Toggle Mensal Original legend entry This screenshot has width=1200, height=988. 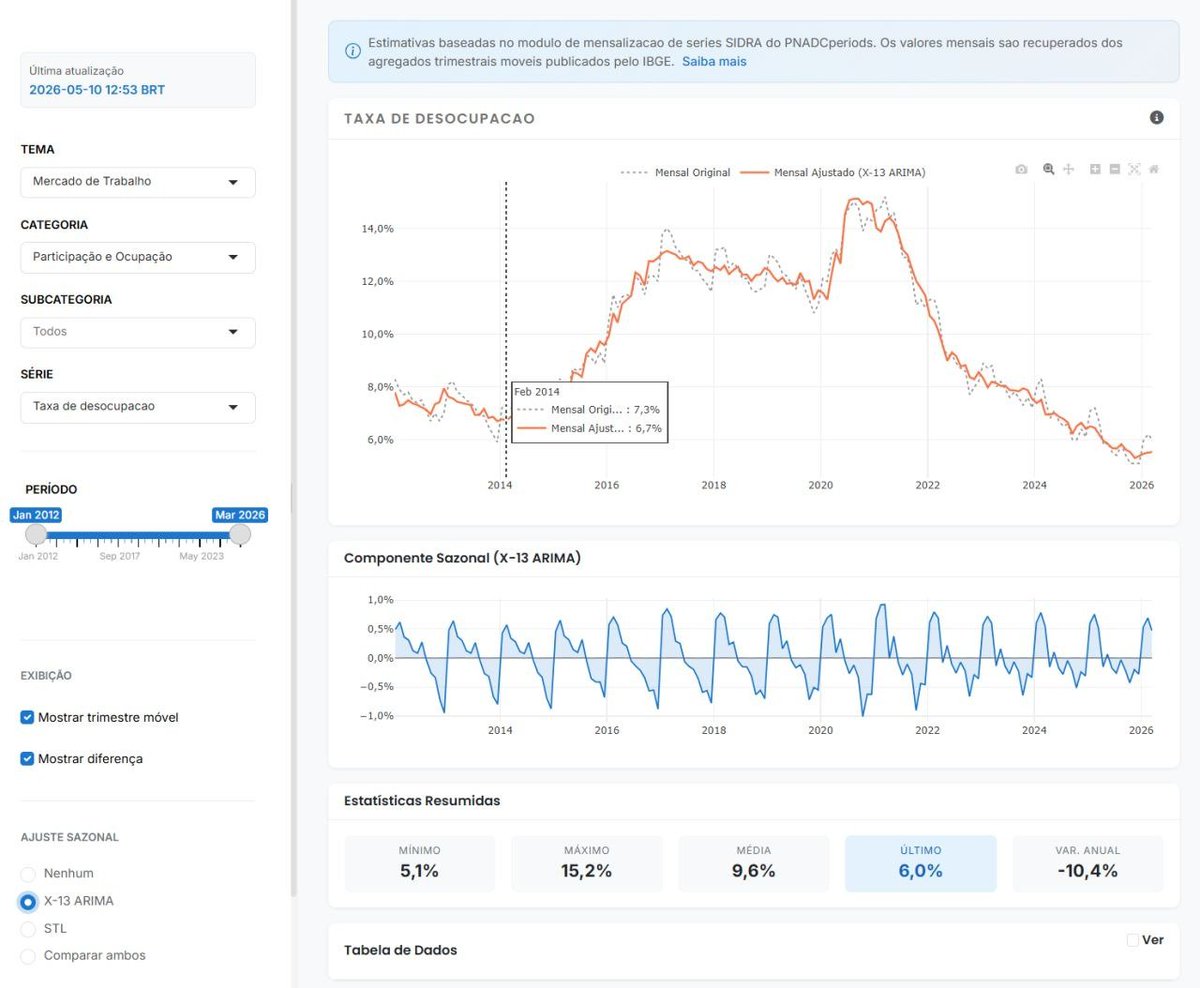click(676, 172)
